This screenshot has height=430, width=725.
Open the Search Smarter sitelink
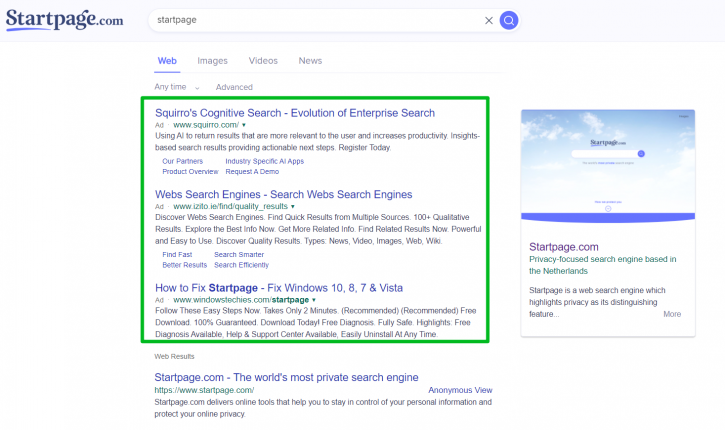tap(239, 254)
